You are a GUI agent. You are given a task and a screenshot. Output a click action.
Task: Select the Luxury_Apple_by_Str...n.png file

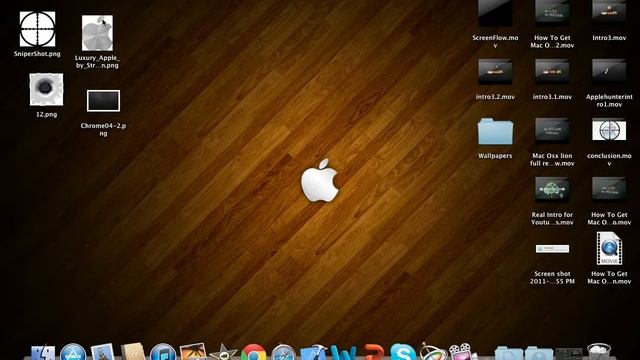pos(97,33)
